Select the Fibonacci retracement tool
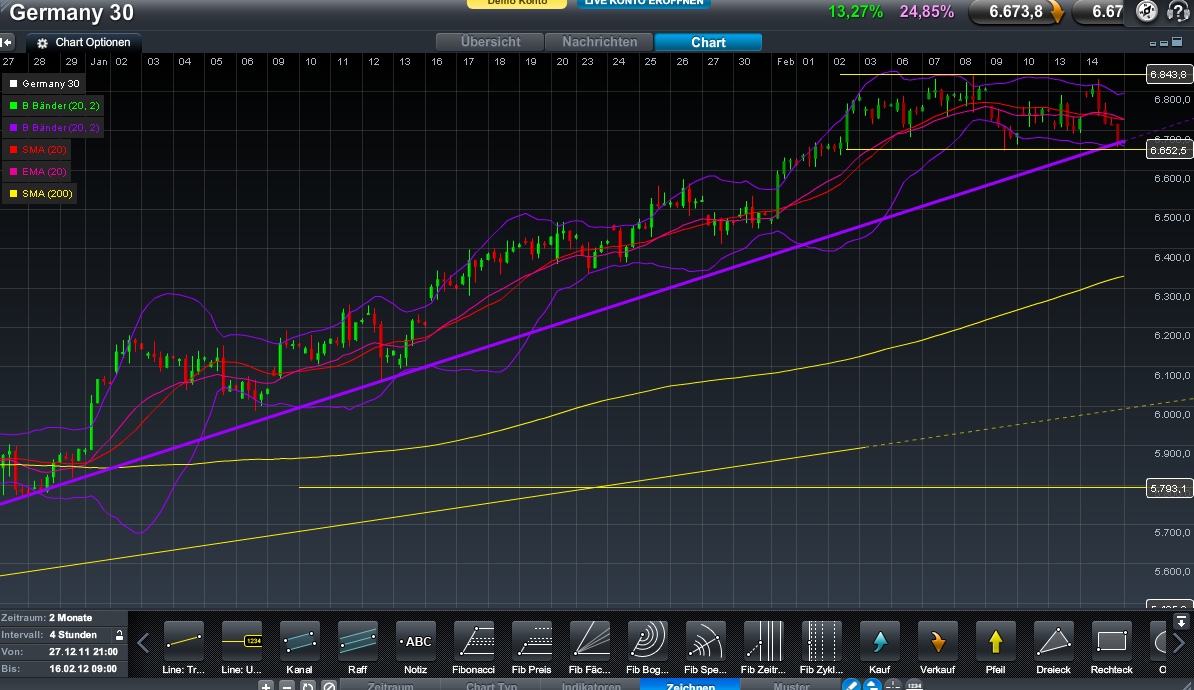The image size is (1194, 690). (474, 640)
